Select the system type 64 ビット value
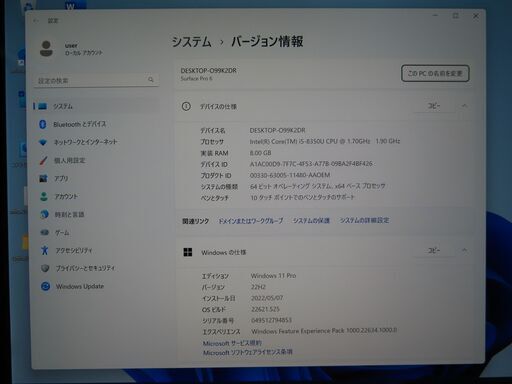Viewport: 512px width, 384px height. [317, 186]
